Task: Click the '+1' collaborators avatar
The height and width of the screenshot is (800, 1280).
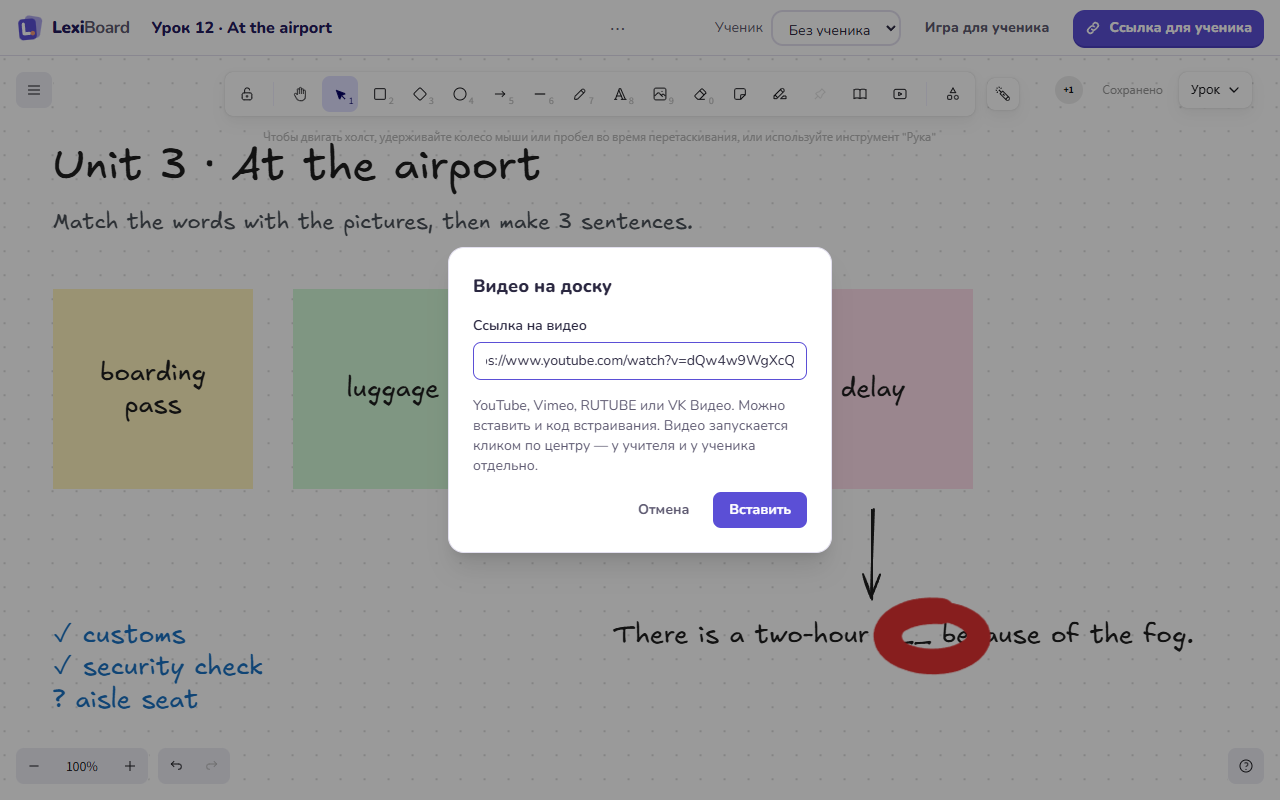Action: [x=1068, y=90]
